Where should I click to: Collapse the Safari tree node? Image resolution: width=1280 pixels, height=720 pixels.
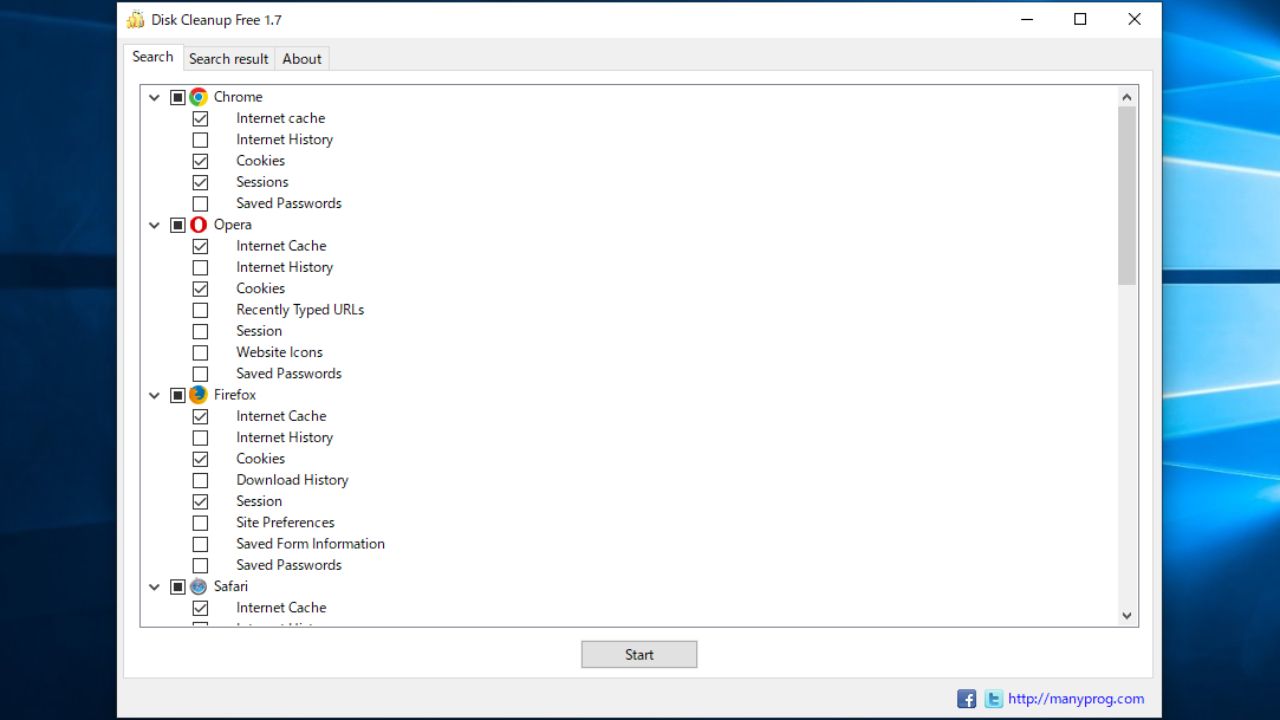coord(154,587)
